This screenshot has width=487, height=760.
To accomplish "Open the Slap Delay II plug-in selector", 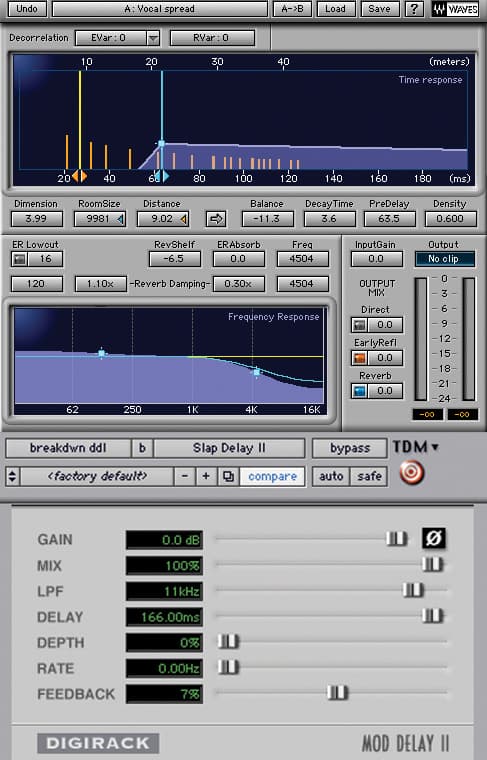I will (229, 448).
